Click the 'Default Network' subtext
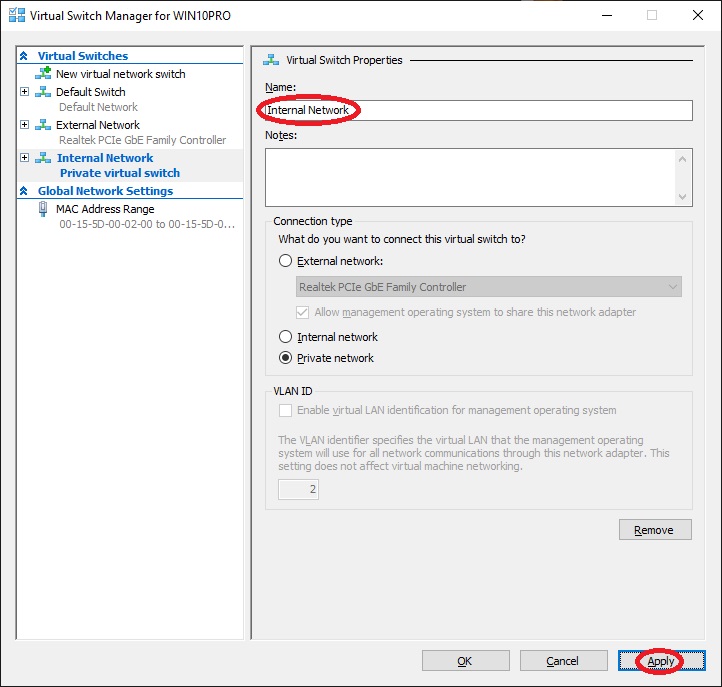 click(x=99, y=107)
